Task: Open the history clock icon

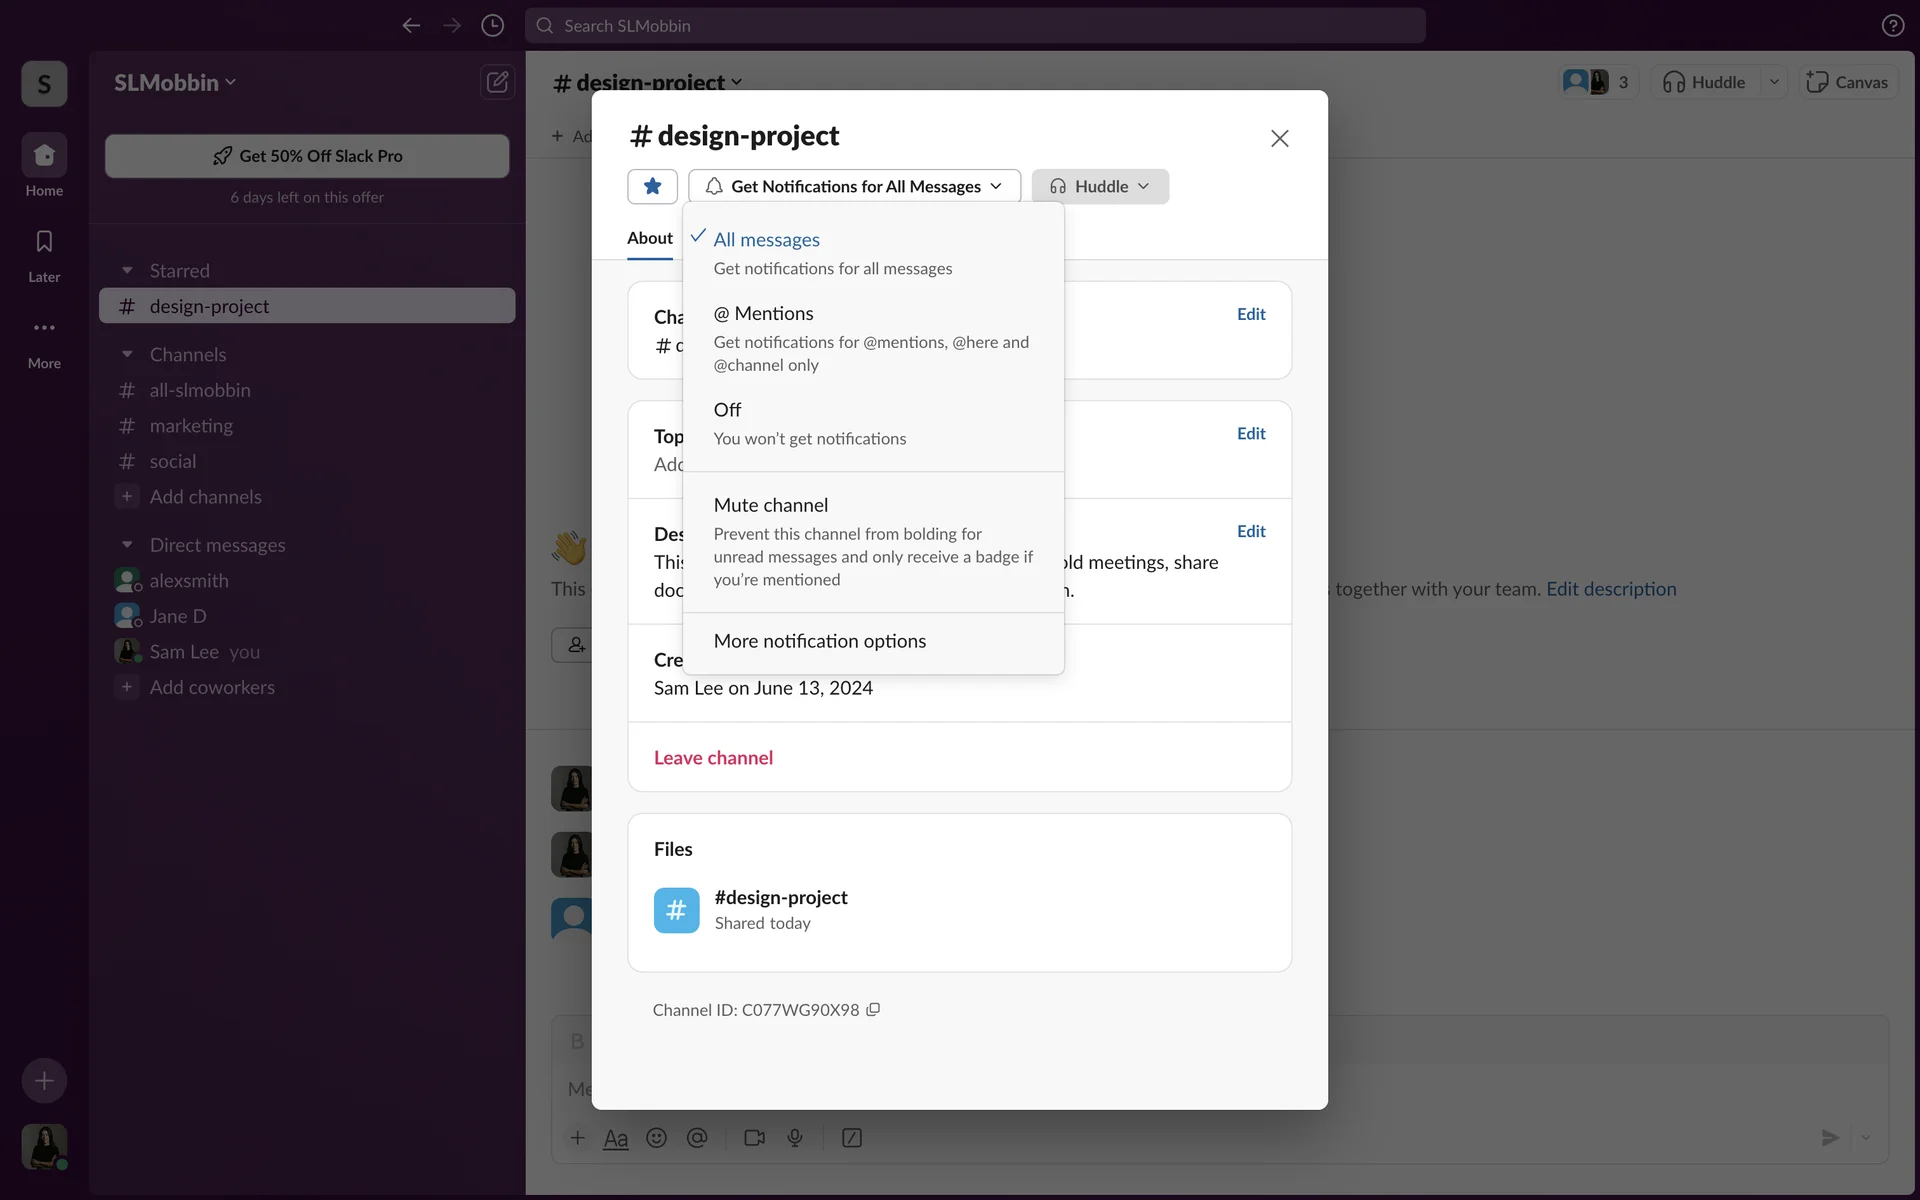Action: click(492, 26)
